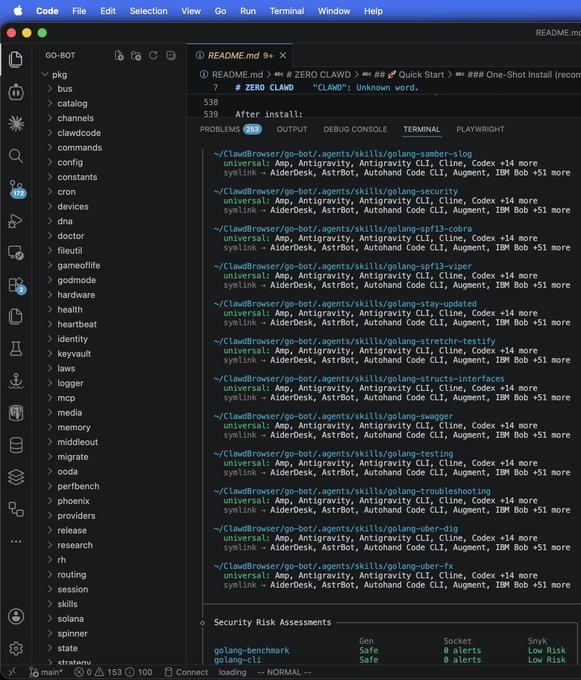Open the Manage settings gear
The height and width of the screenshot is (680, 581).
[x=16, y=648]
